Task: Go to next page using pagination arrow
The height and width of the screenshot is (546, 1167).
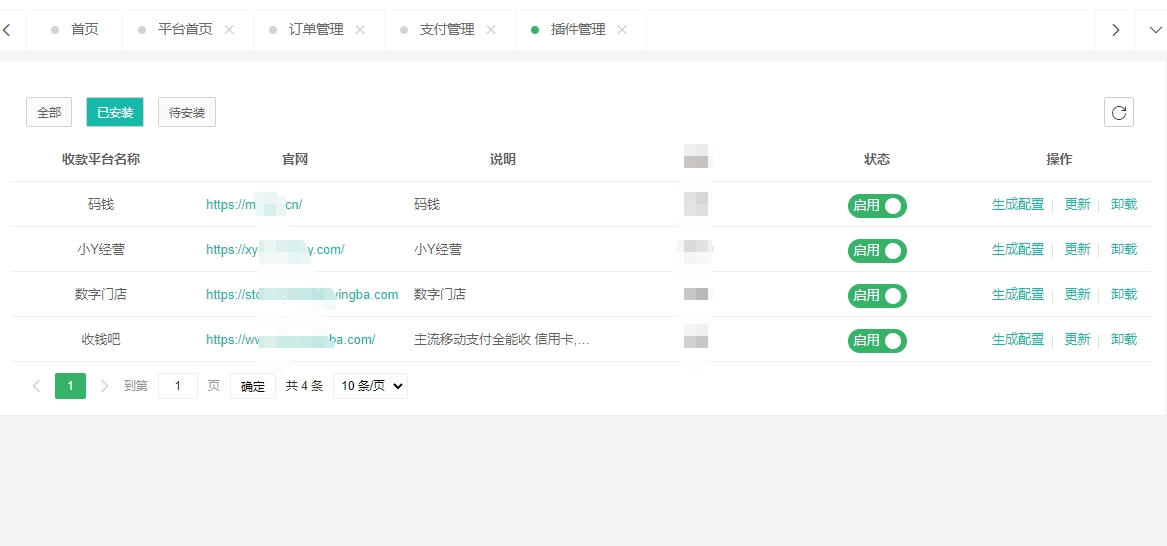Action: tap(105, 386)
